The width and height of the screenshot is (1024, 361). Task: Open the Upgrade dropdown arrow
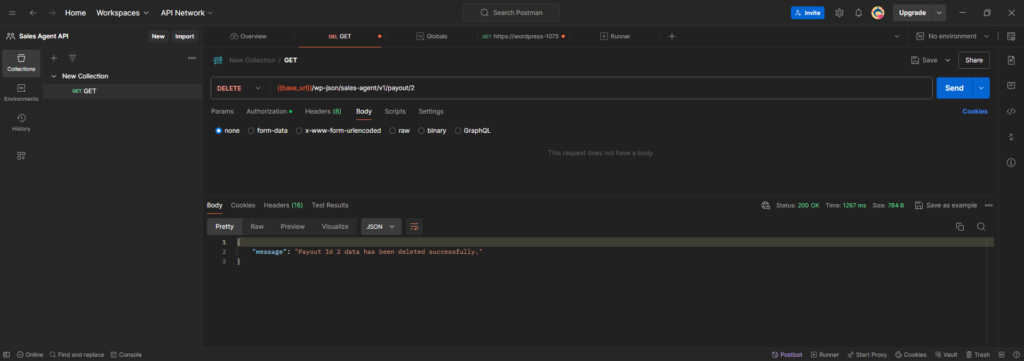tap(939, 12)
